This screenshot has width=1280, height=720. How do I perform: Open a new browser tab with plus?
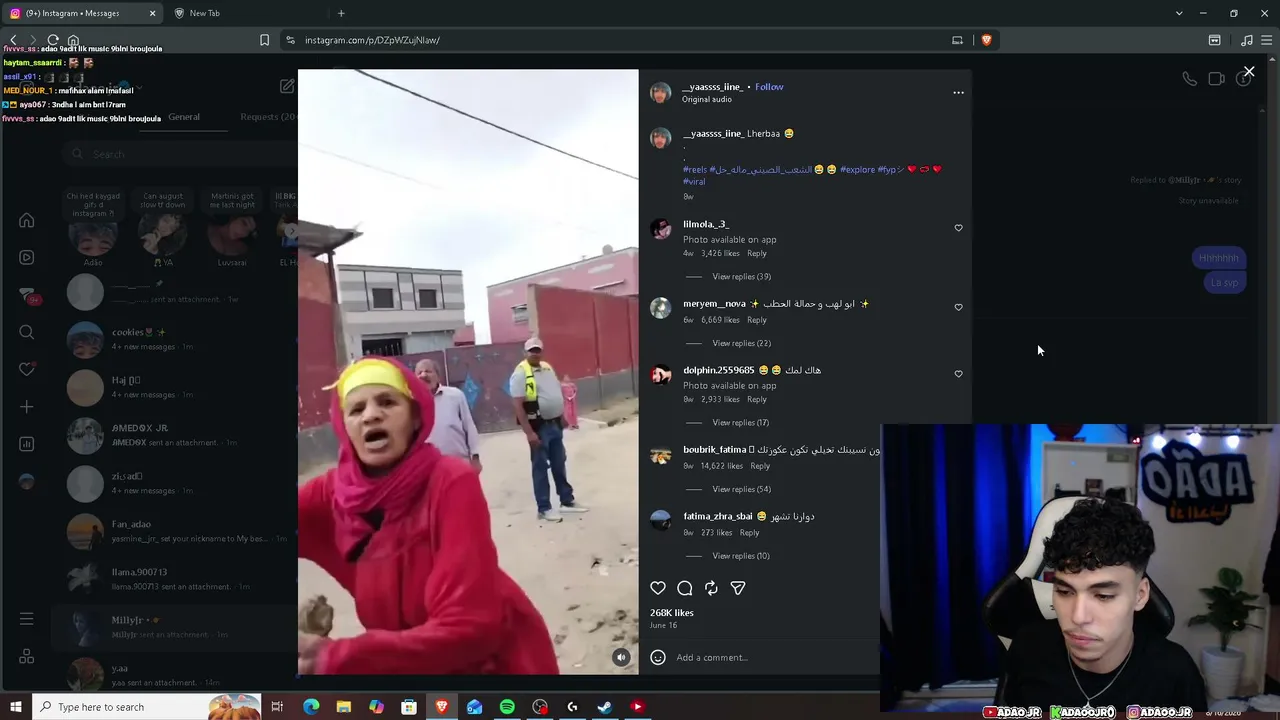pos(341,13)
